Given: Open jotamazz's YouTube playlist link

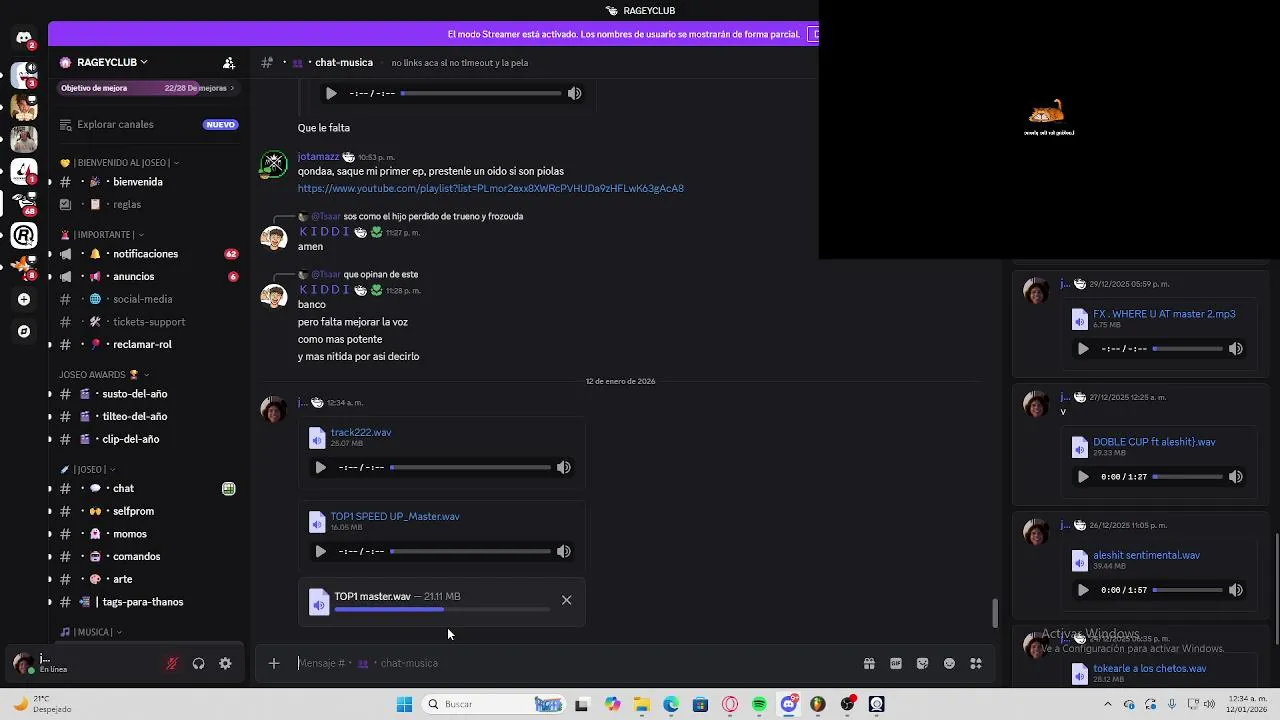Looking at the screenshot, I should tap(491, 188).
